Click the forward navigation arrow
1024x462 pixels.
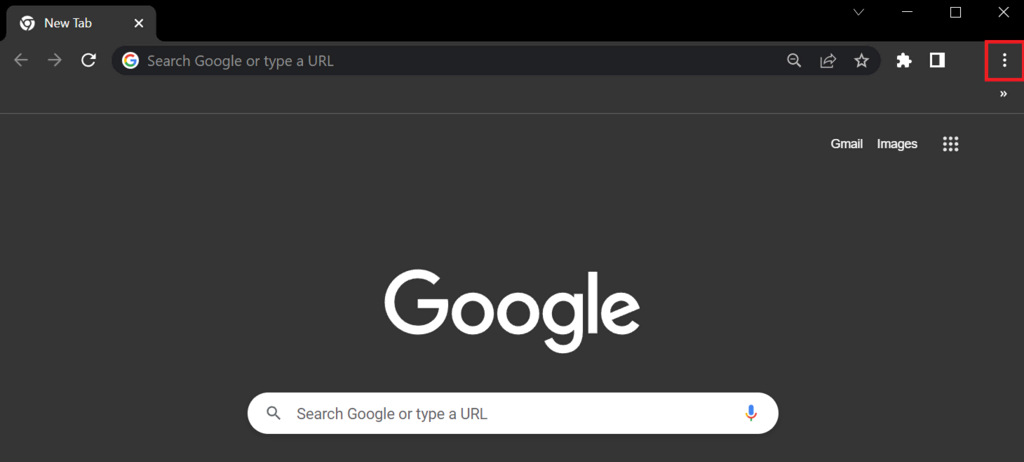click(55, 61)
